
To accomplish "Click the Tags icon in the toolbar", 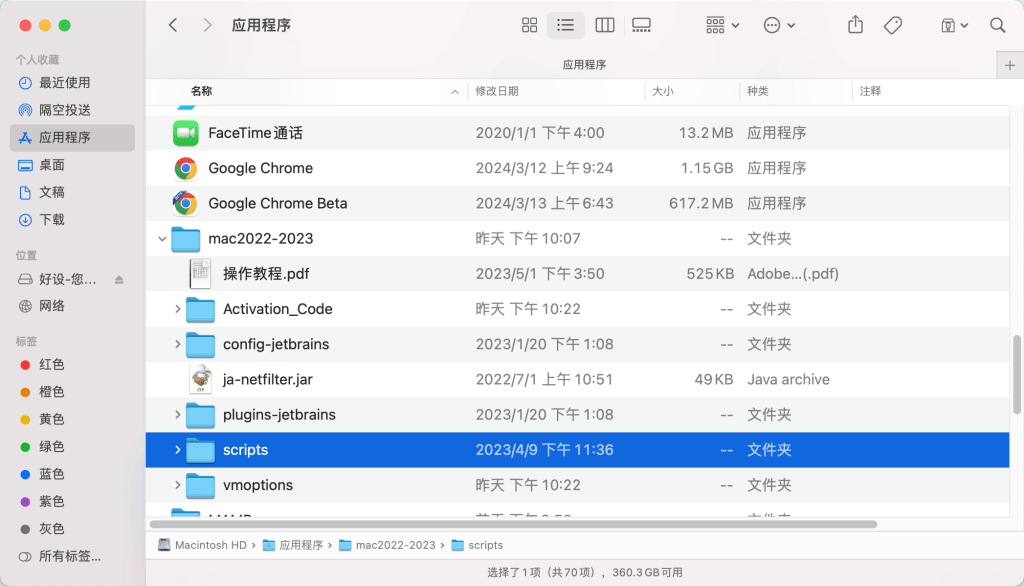I will pyautogui.click(x=893, y=25).
